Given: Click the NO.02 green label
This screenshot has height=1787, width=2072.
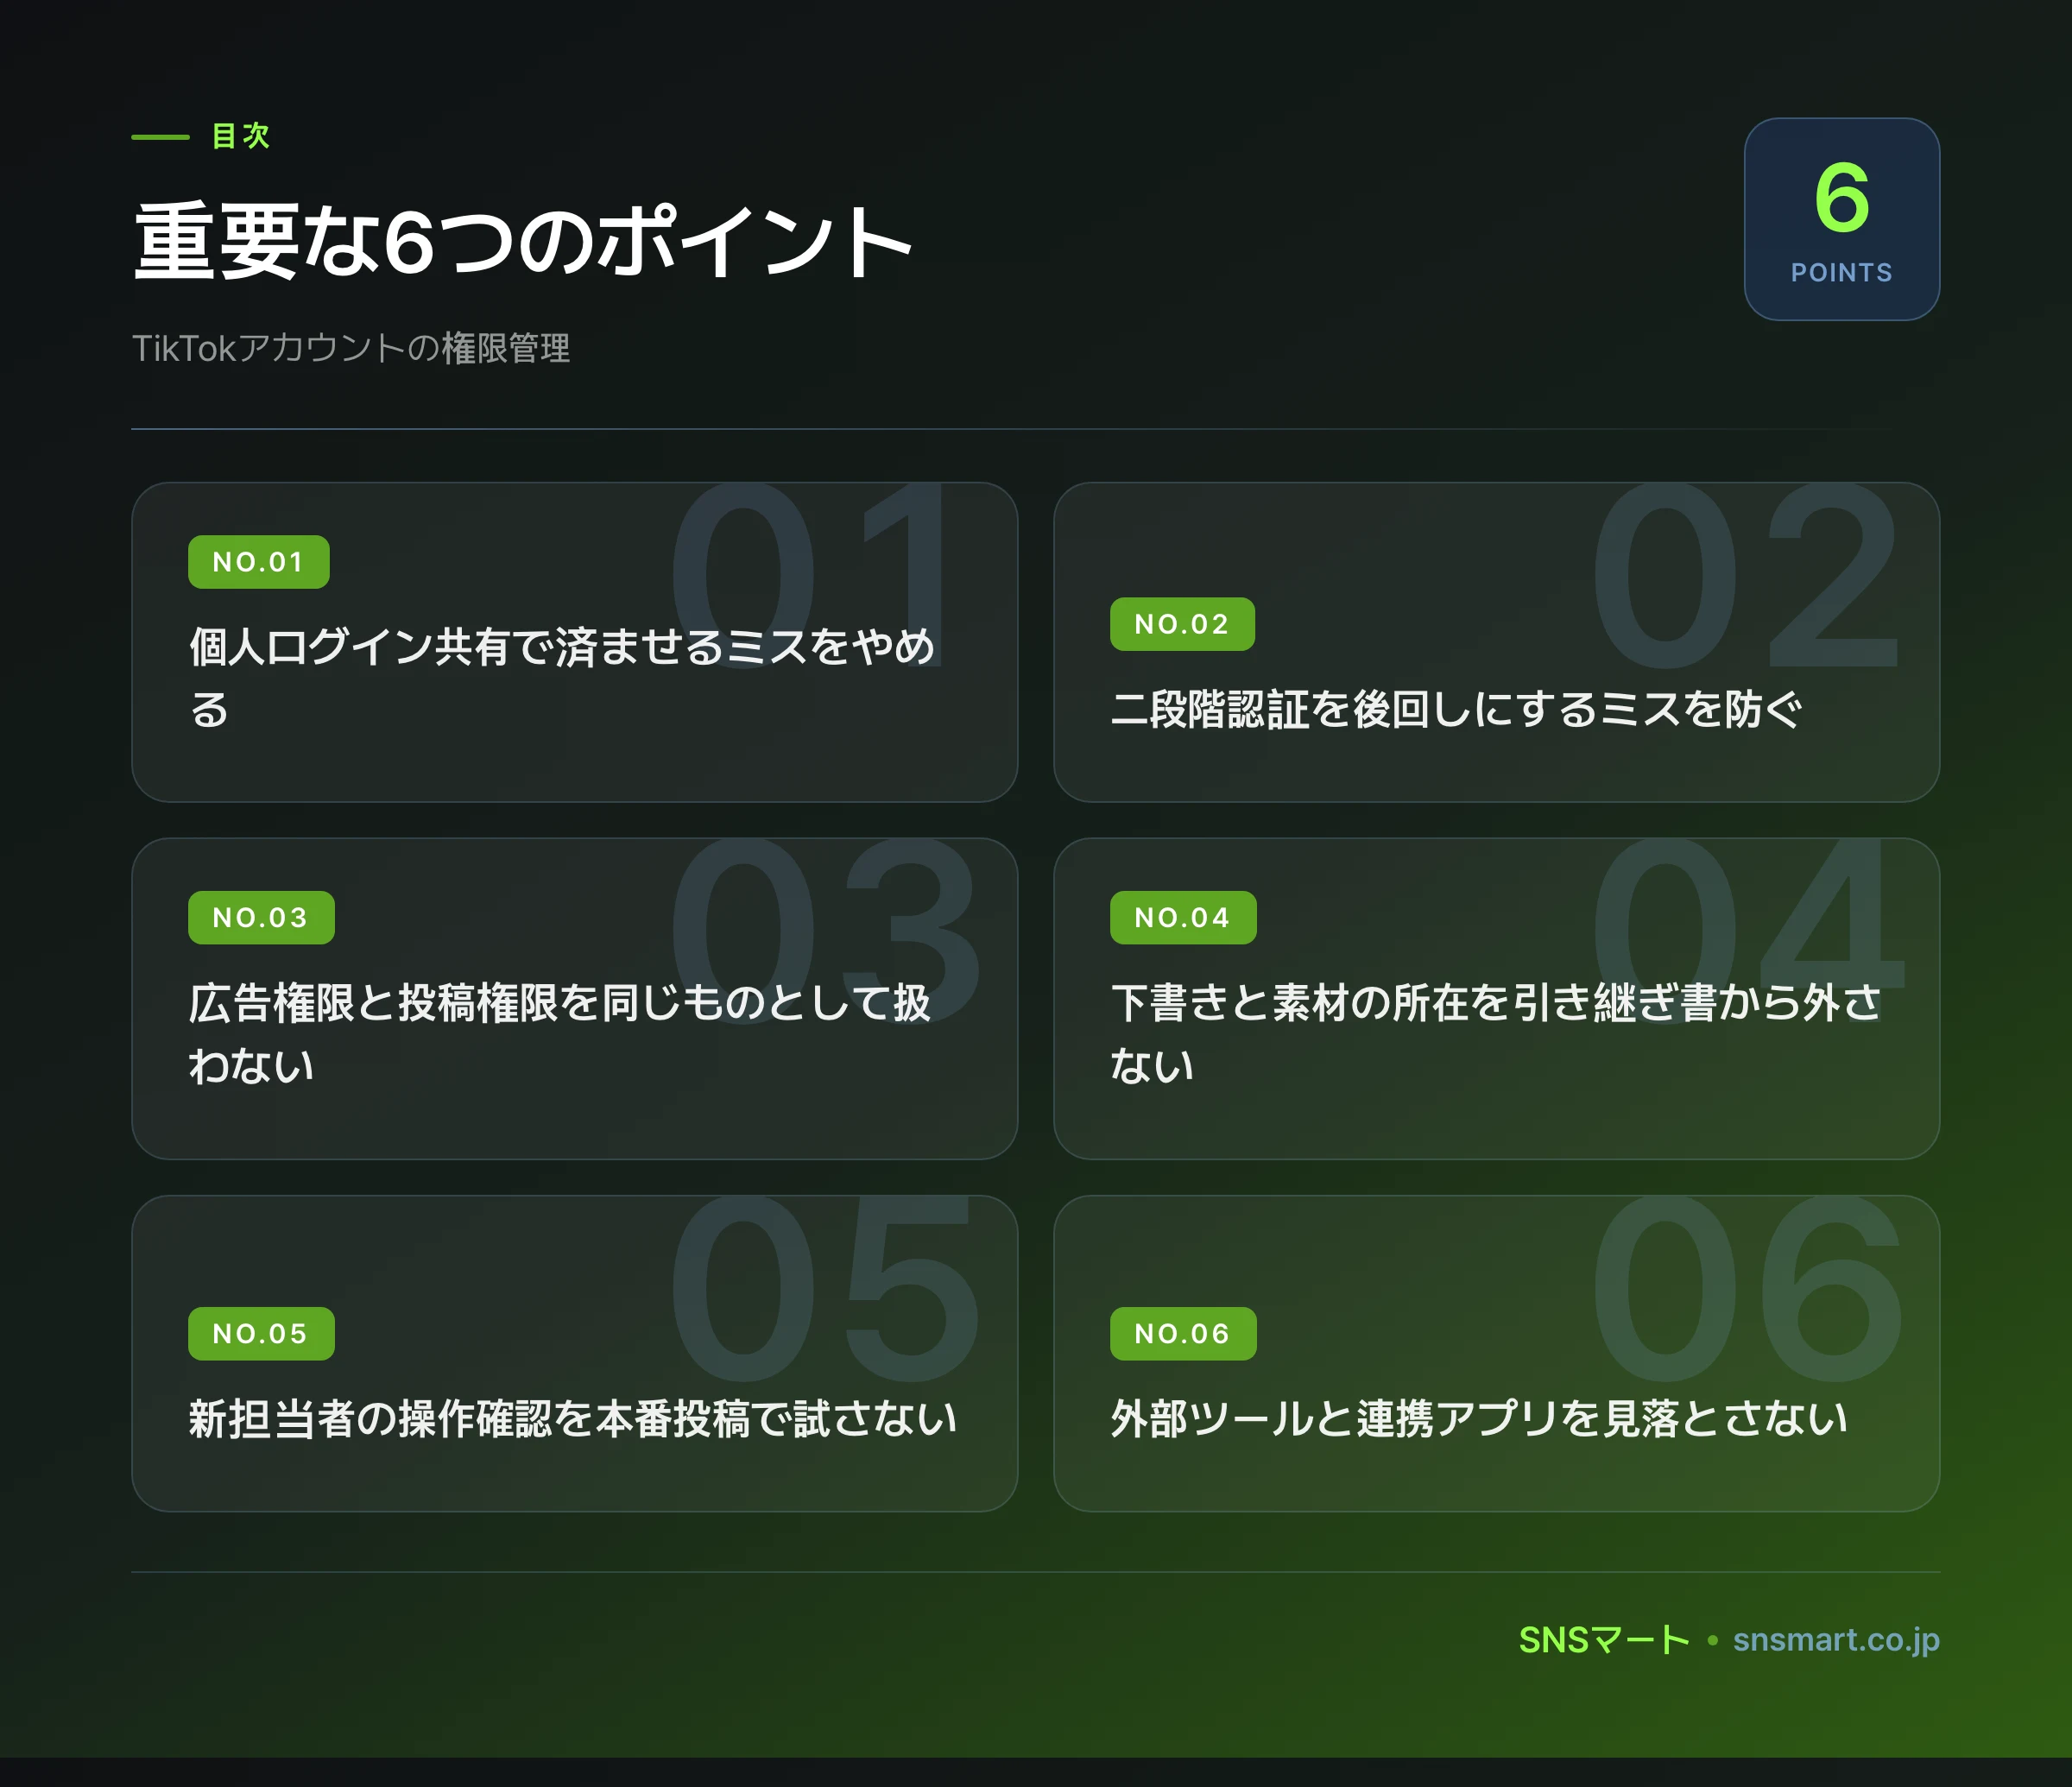Looking at the screenshot, I should coord(1182,624).
